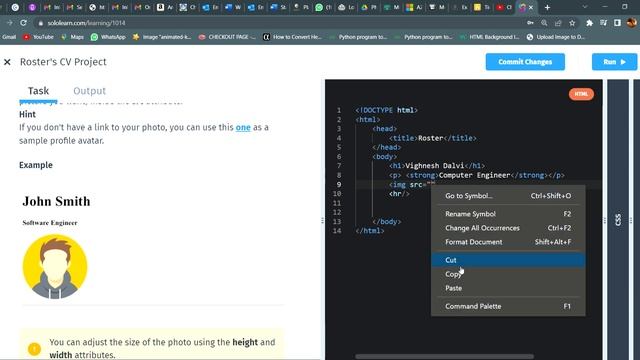Image resolution: width=640 pixels, height=360 pixels.
Task: Open the YouTube bookmark
Action: pos(38,37)
